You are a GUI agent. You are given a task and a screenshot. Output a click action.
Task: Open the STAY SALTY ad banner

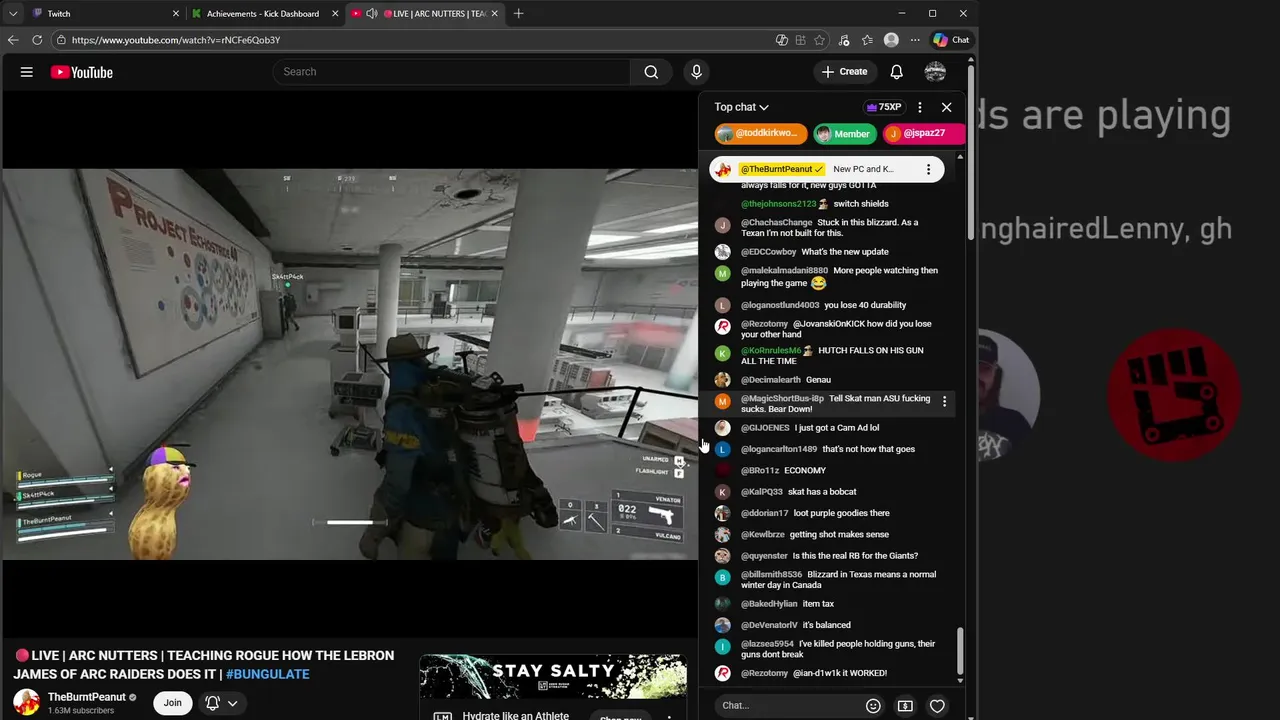pyautogui.click(x=553, y=676)
